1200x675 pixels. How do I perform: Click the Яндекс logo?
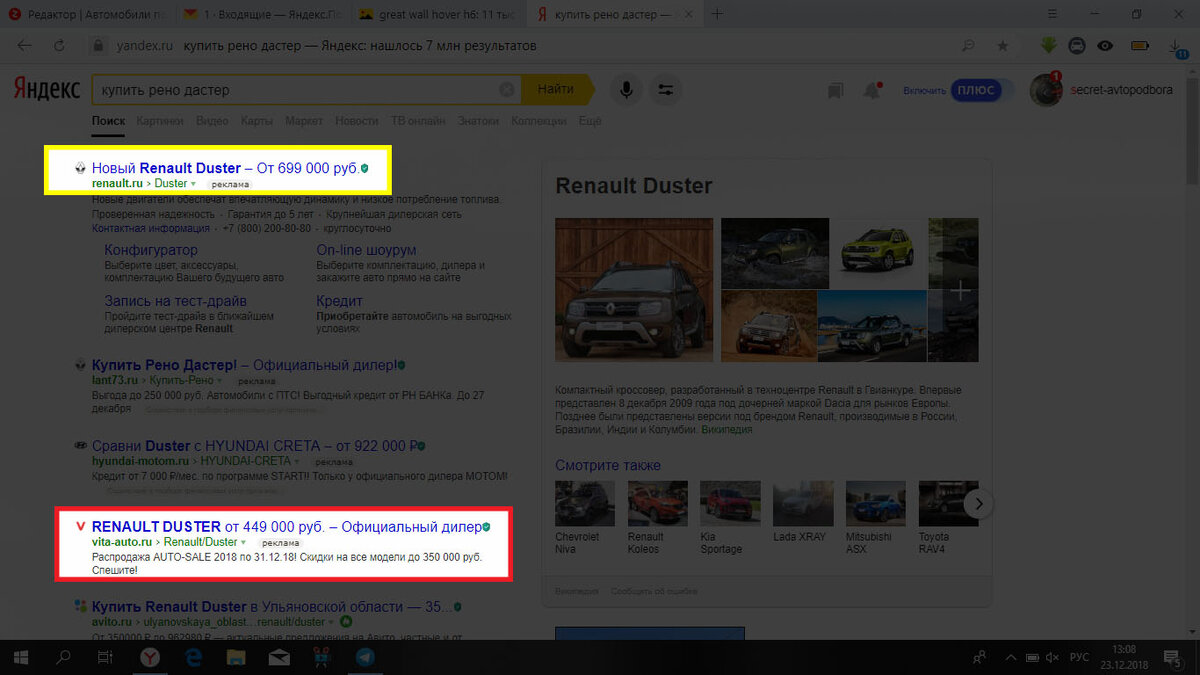point(47,90)
